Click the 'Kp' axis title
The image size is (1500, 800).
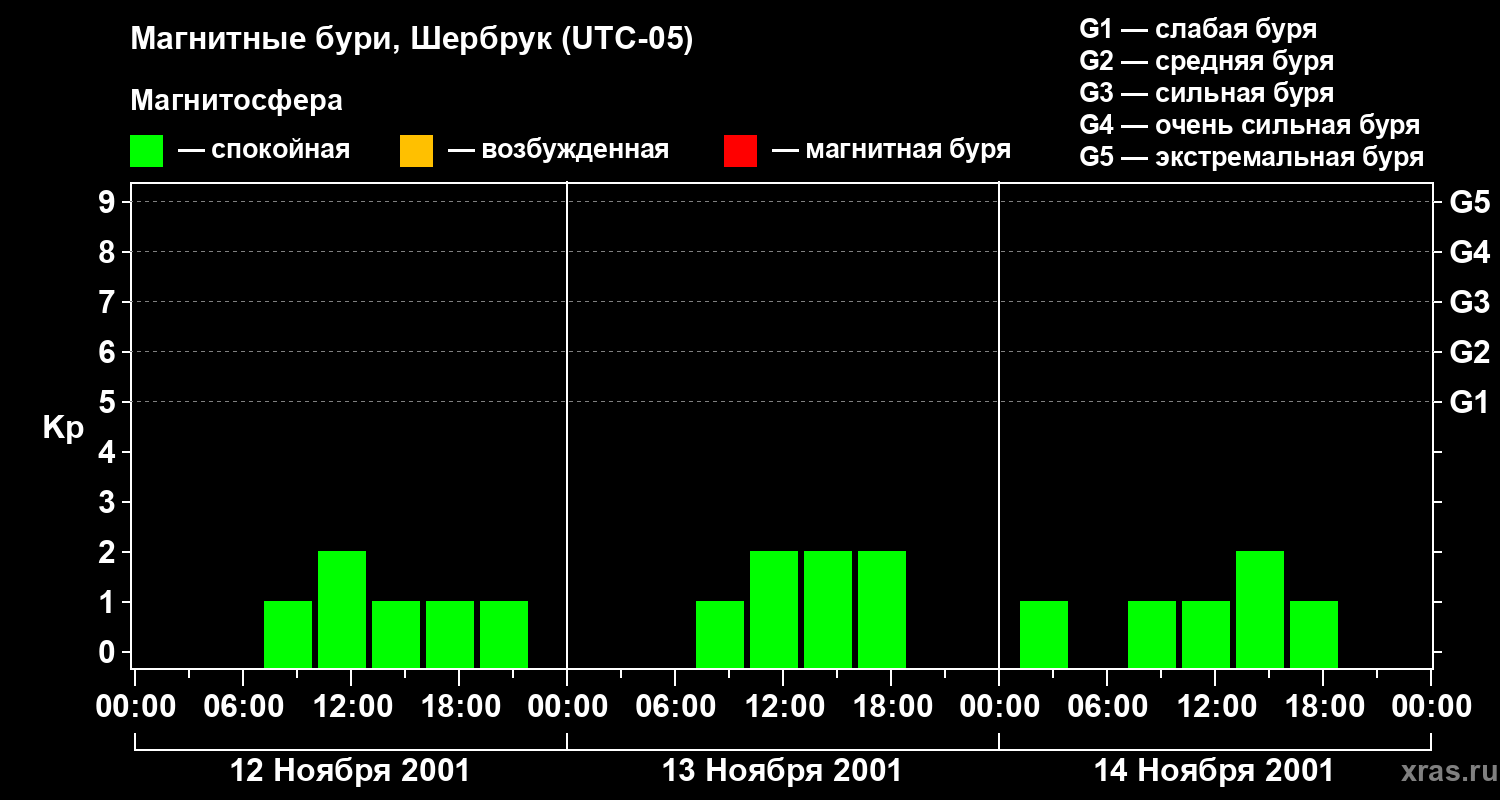point(63,428)
